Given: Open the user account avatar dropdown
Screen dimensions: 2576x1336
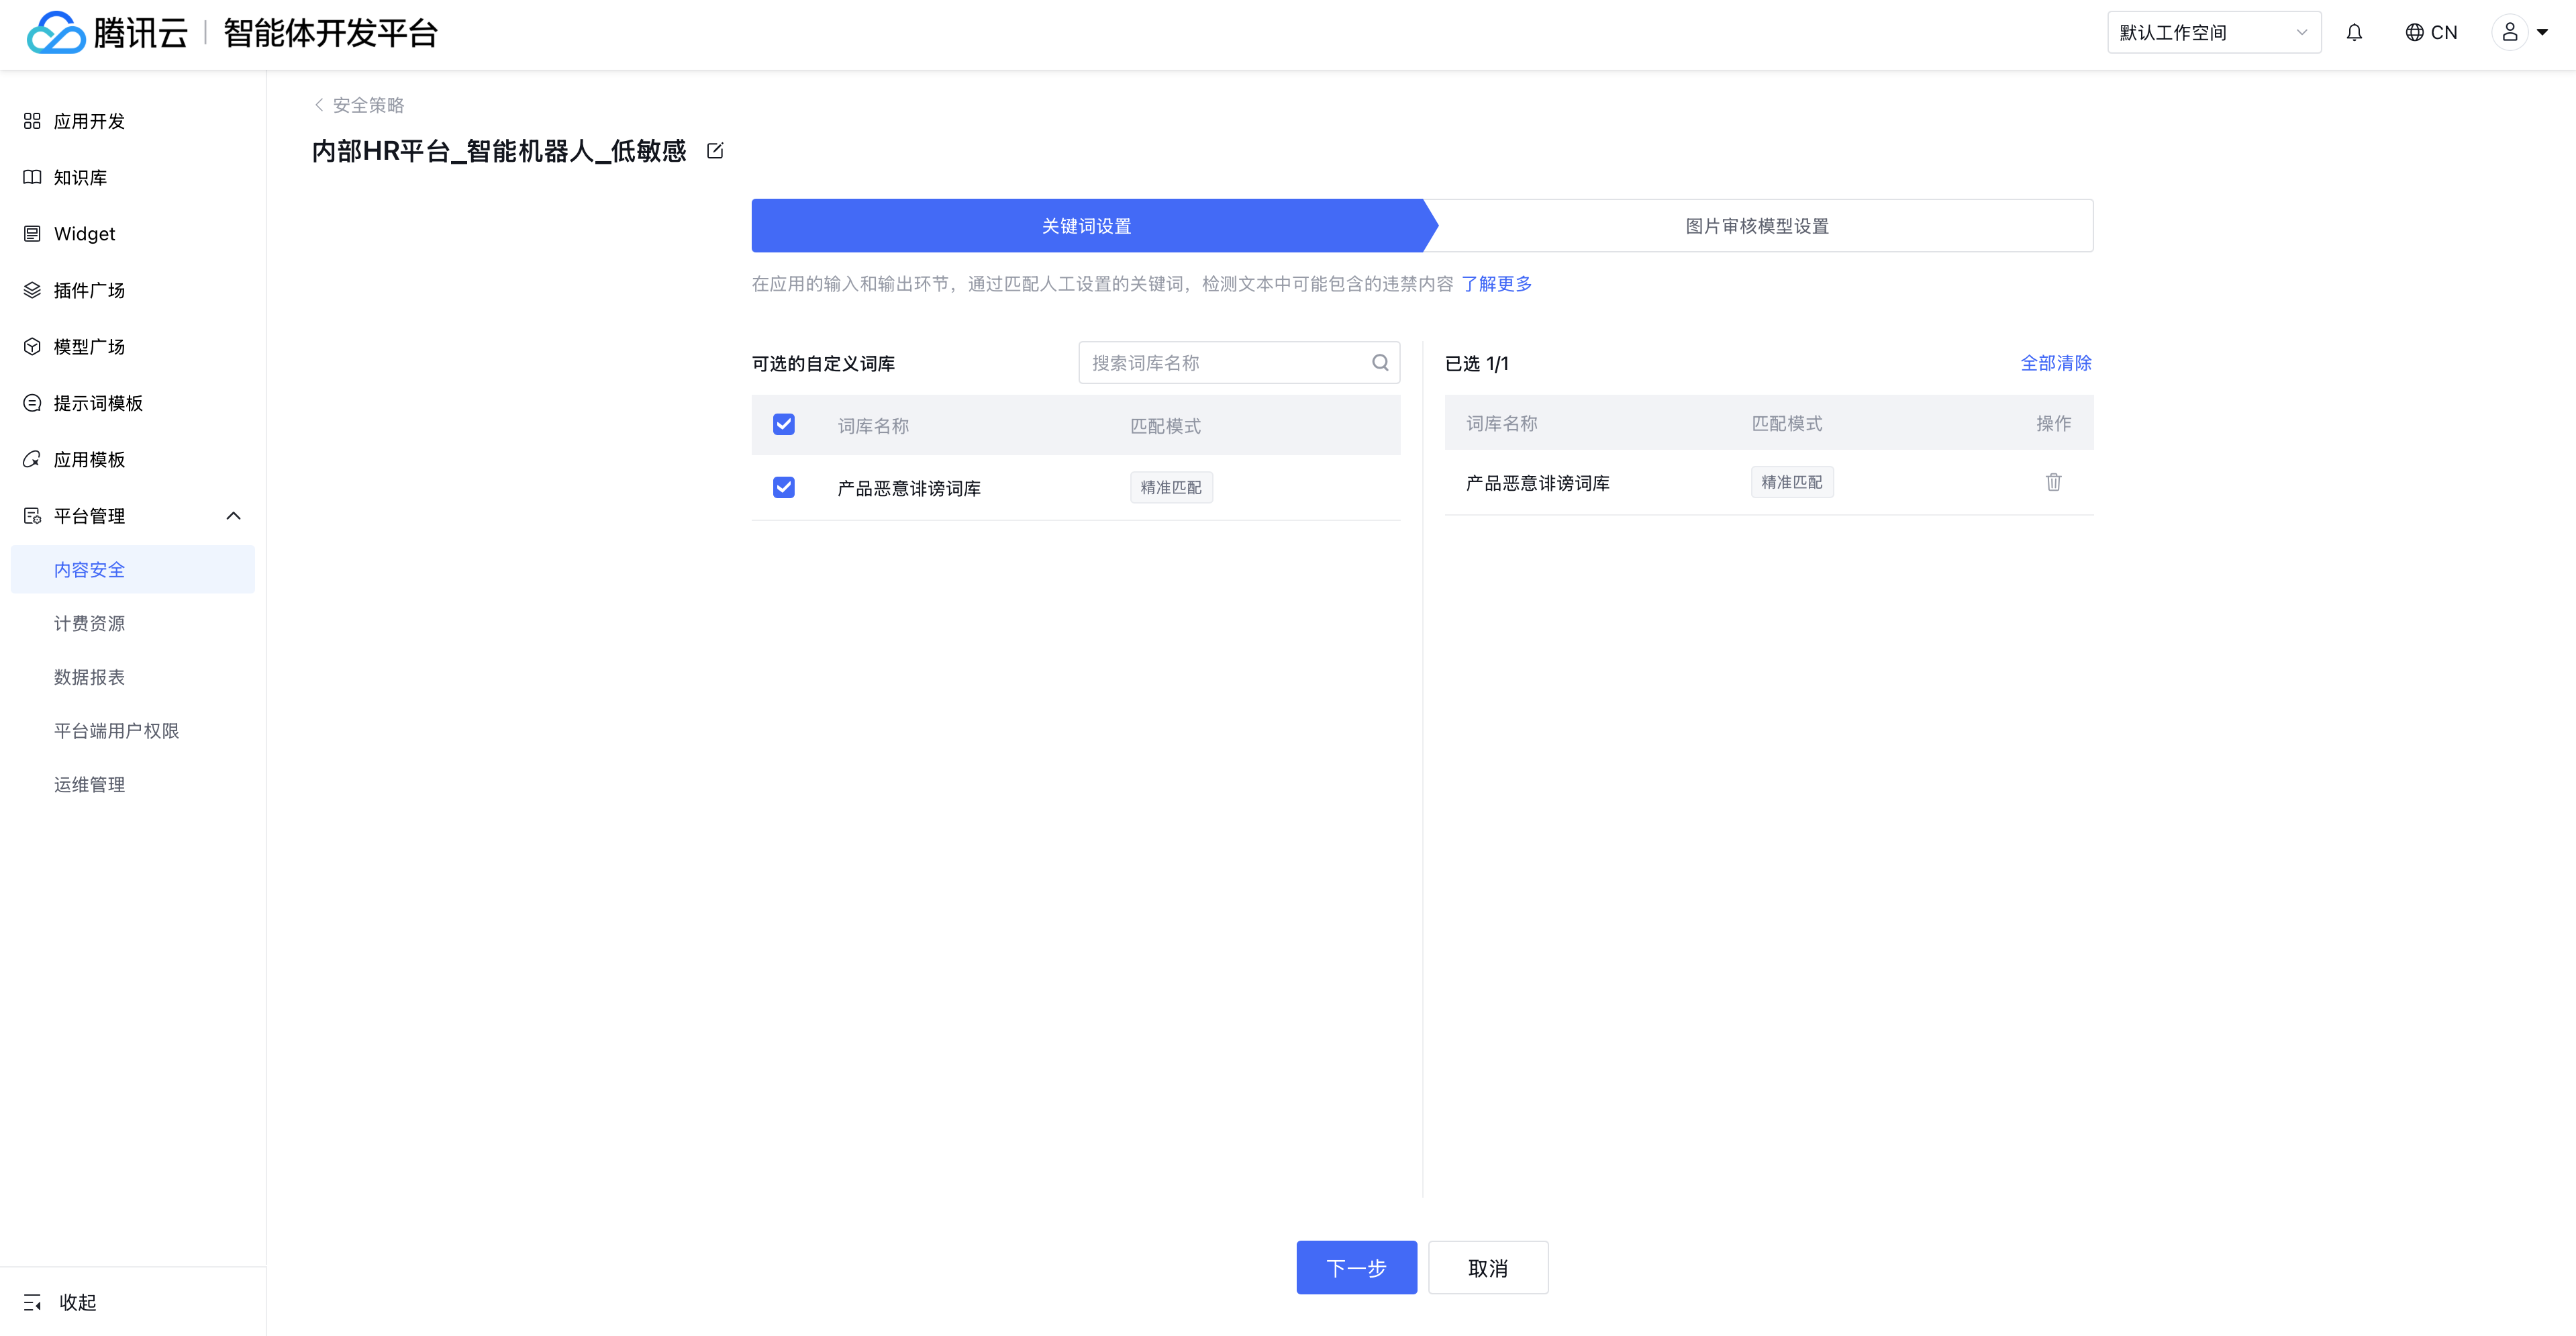Looking at the screenshot, I should pos(2520,33).
